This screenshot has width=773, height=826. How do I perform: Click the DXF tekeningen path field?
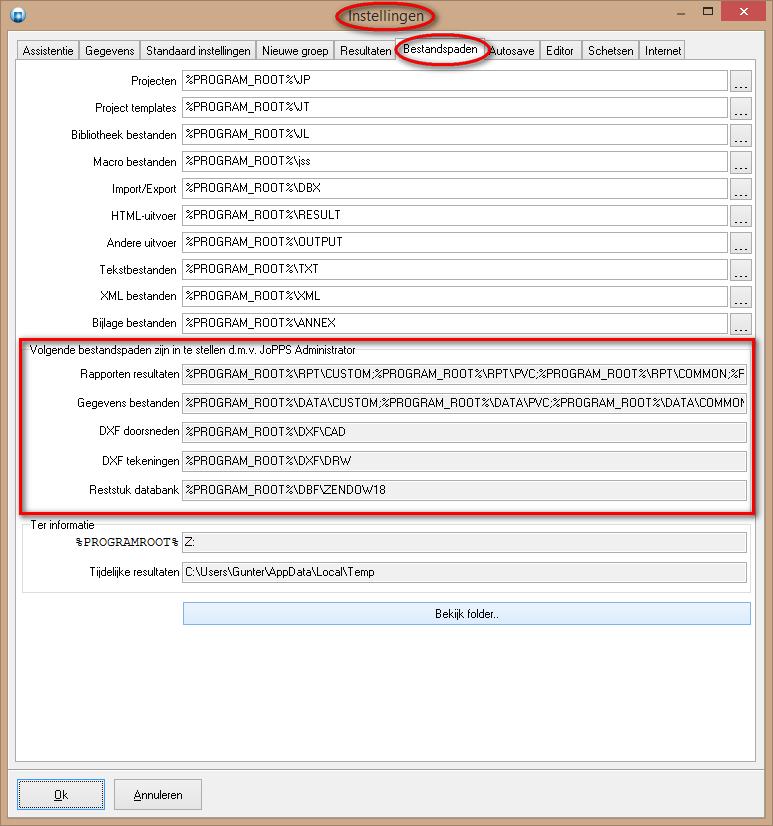[464, 461]
